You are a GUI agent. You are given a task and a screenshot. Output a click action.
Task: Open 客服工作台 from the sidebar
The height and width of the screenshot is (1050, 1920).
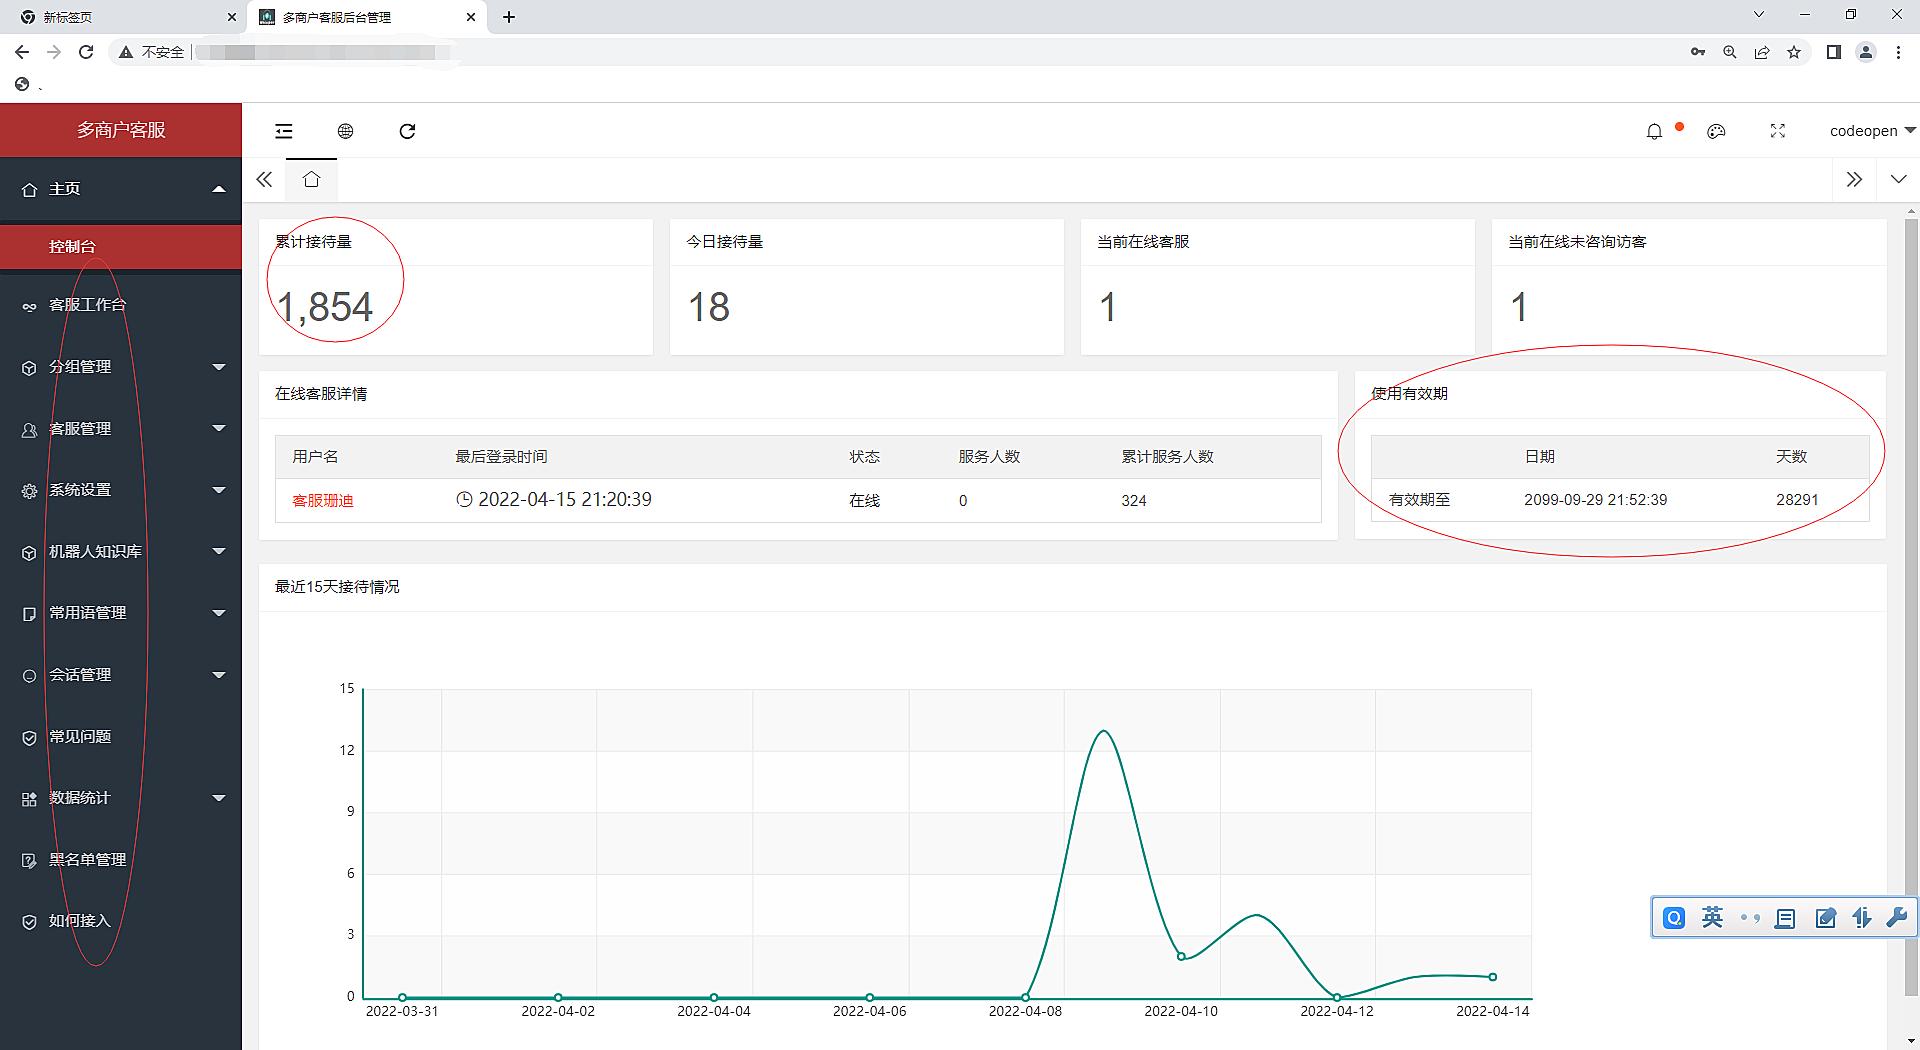pyautogui.click(x=88, y=305)
